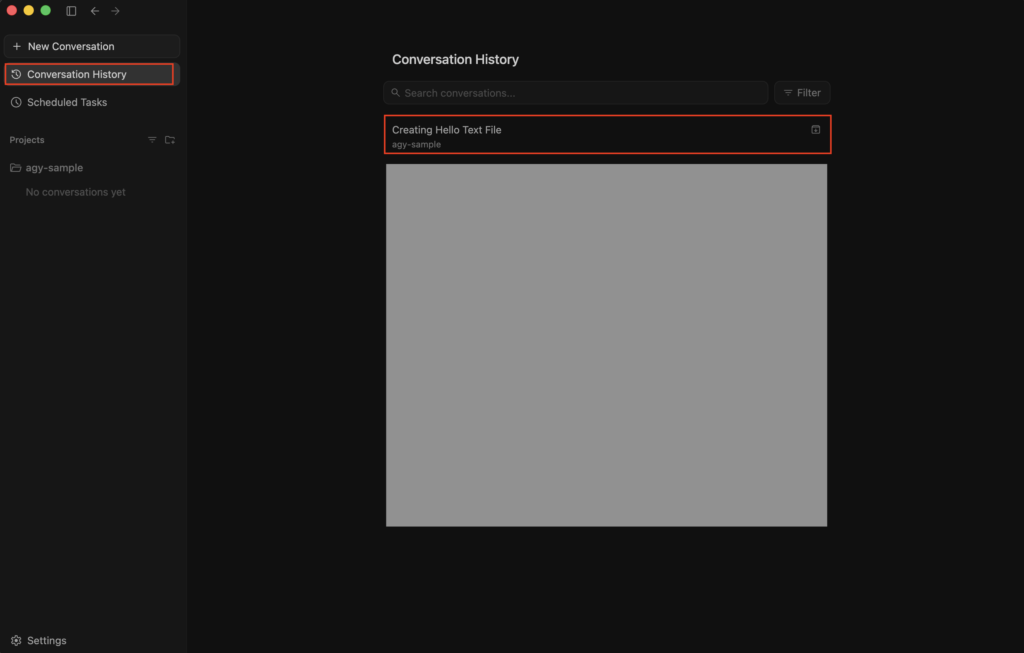Click the add project folder icon
The height and width of the screenshot is (653, 1024).
170,140
